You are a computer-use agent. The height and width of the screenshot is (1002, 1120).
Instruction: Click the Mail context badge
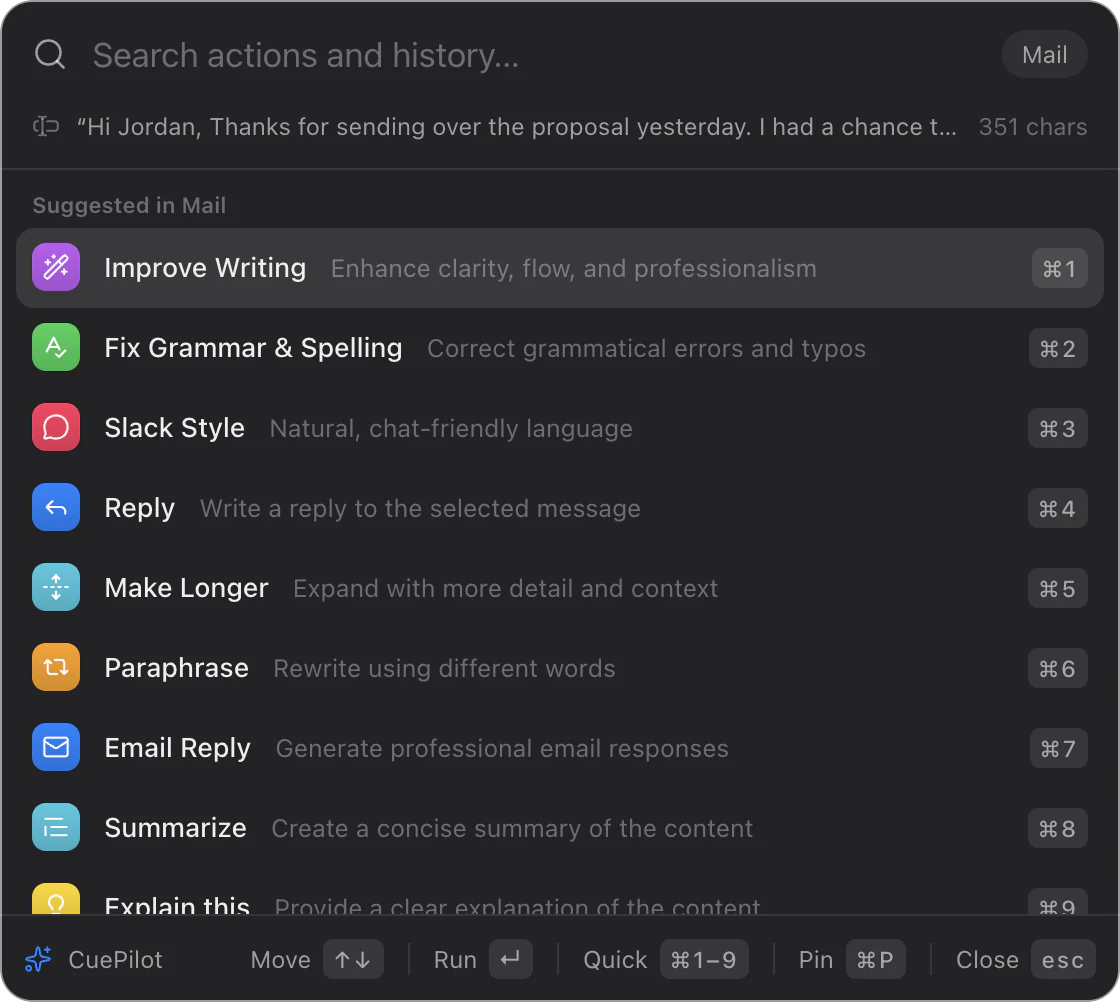click(x=1044, y=54)
